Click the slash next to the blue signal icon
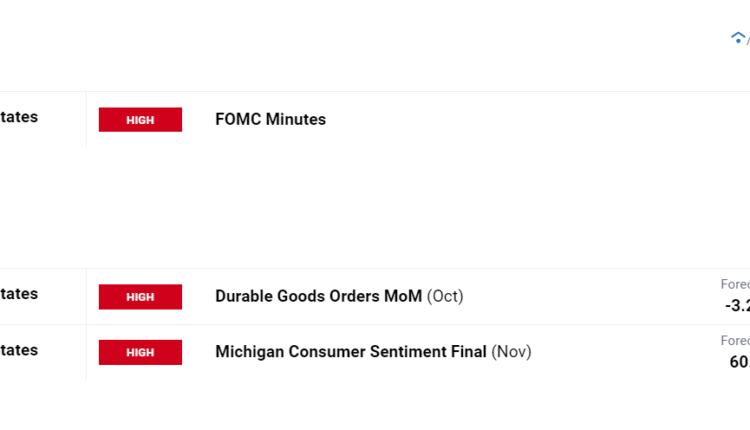Image resolution: width=750 pixels, height=430 pixels. (x=748, y=40)
